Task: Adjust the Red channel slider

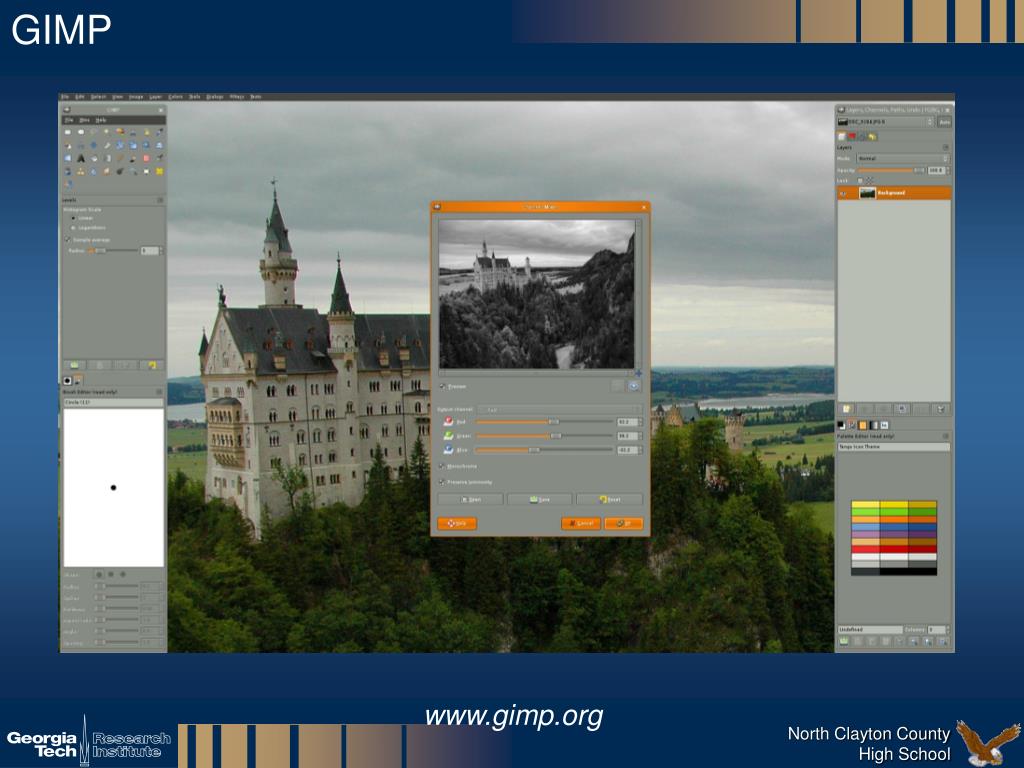Action: pyautogui.click(x=544, y=421)
